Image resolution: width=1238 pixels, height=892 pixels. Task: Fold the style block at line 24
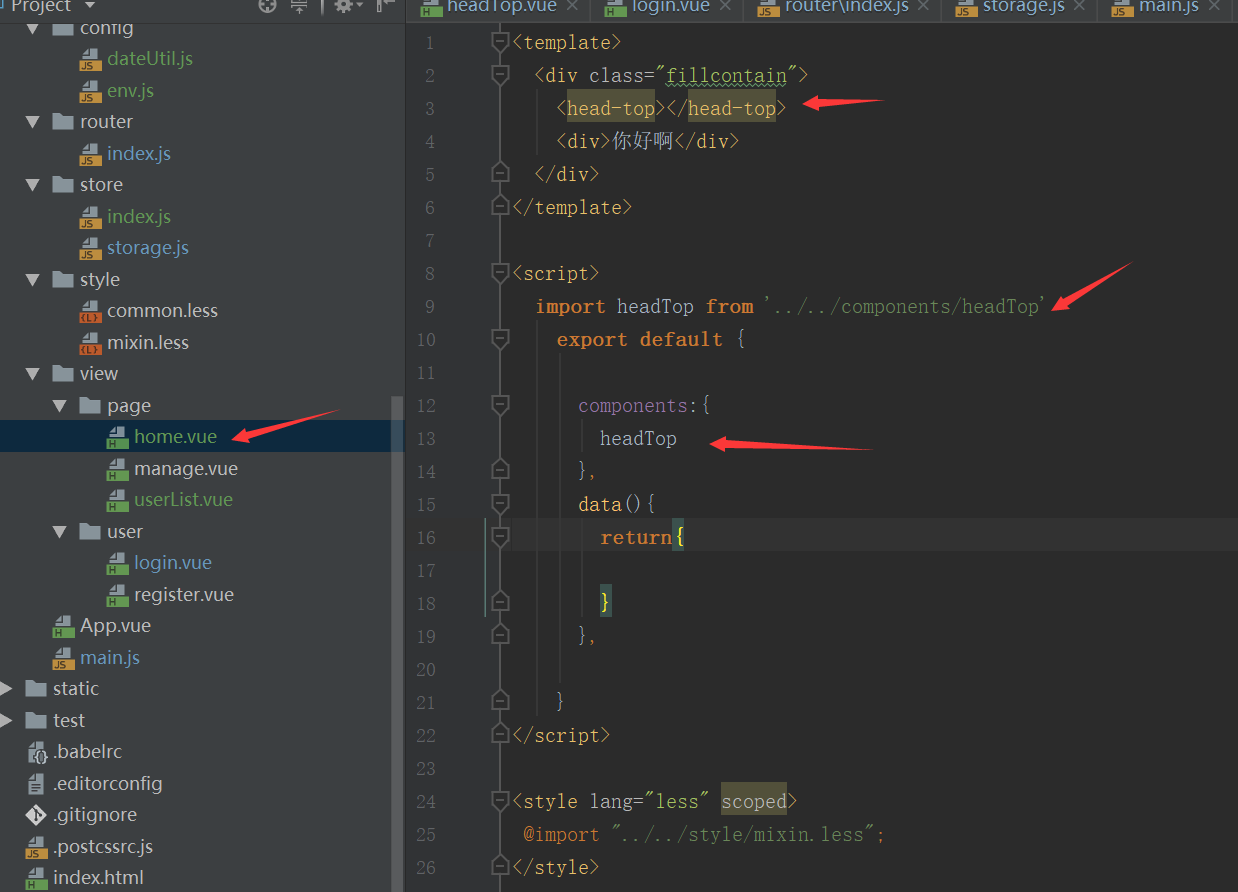point(500,801)
